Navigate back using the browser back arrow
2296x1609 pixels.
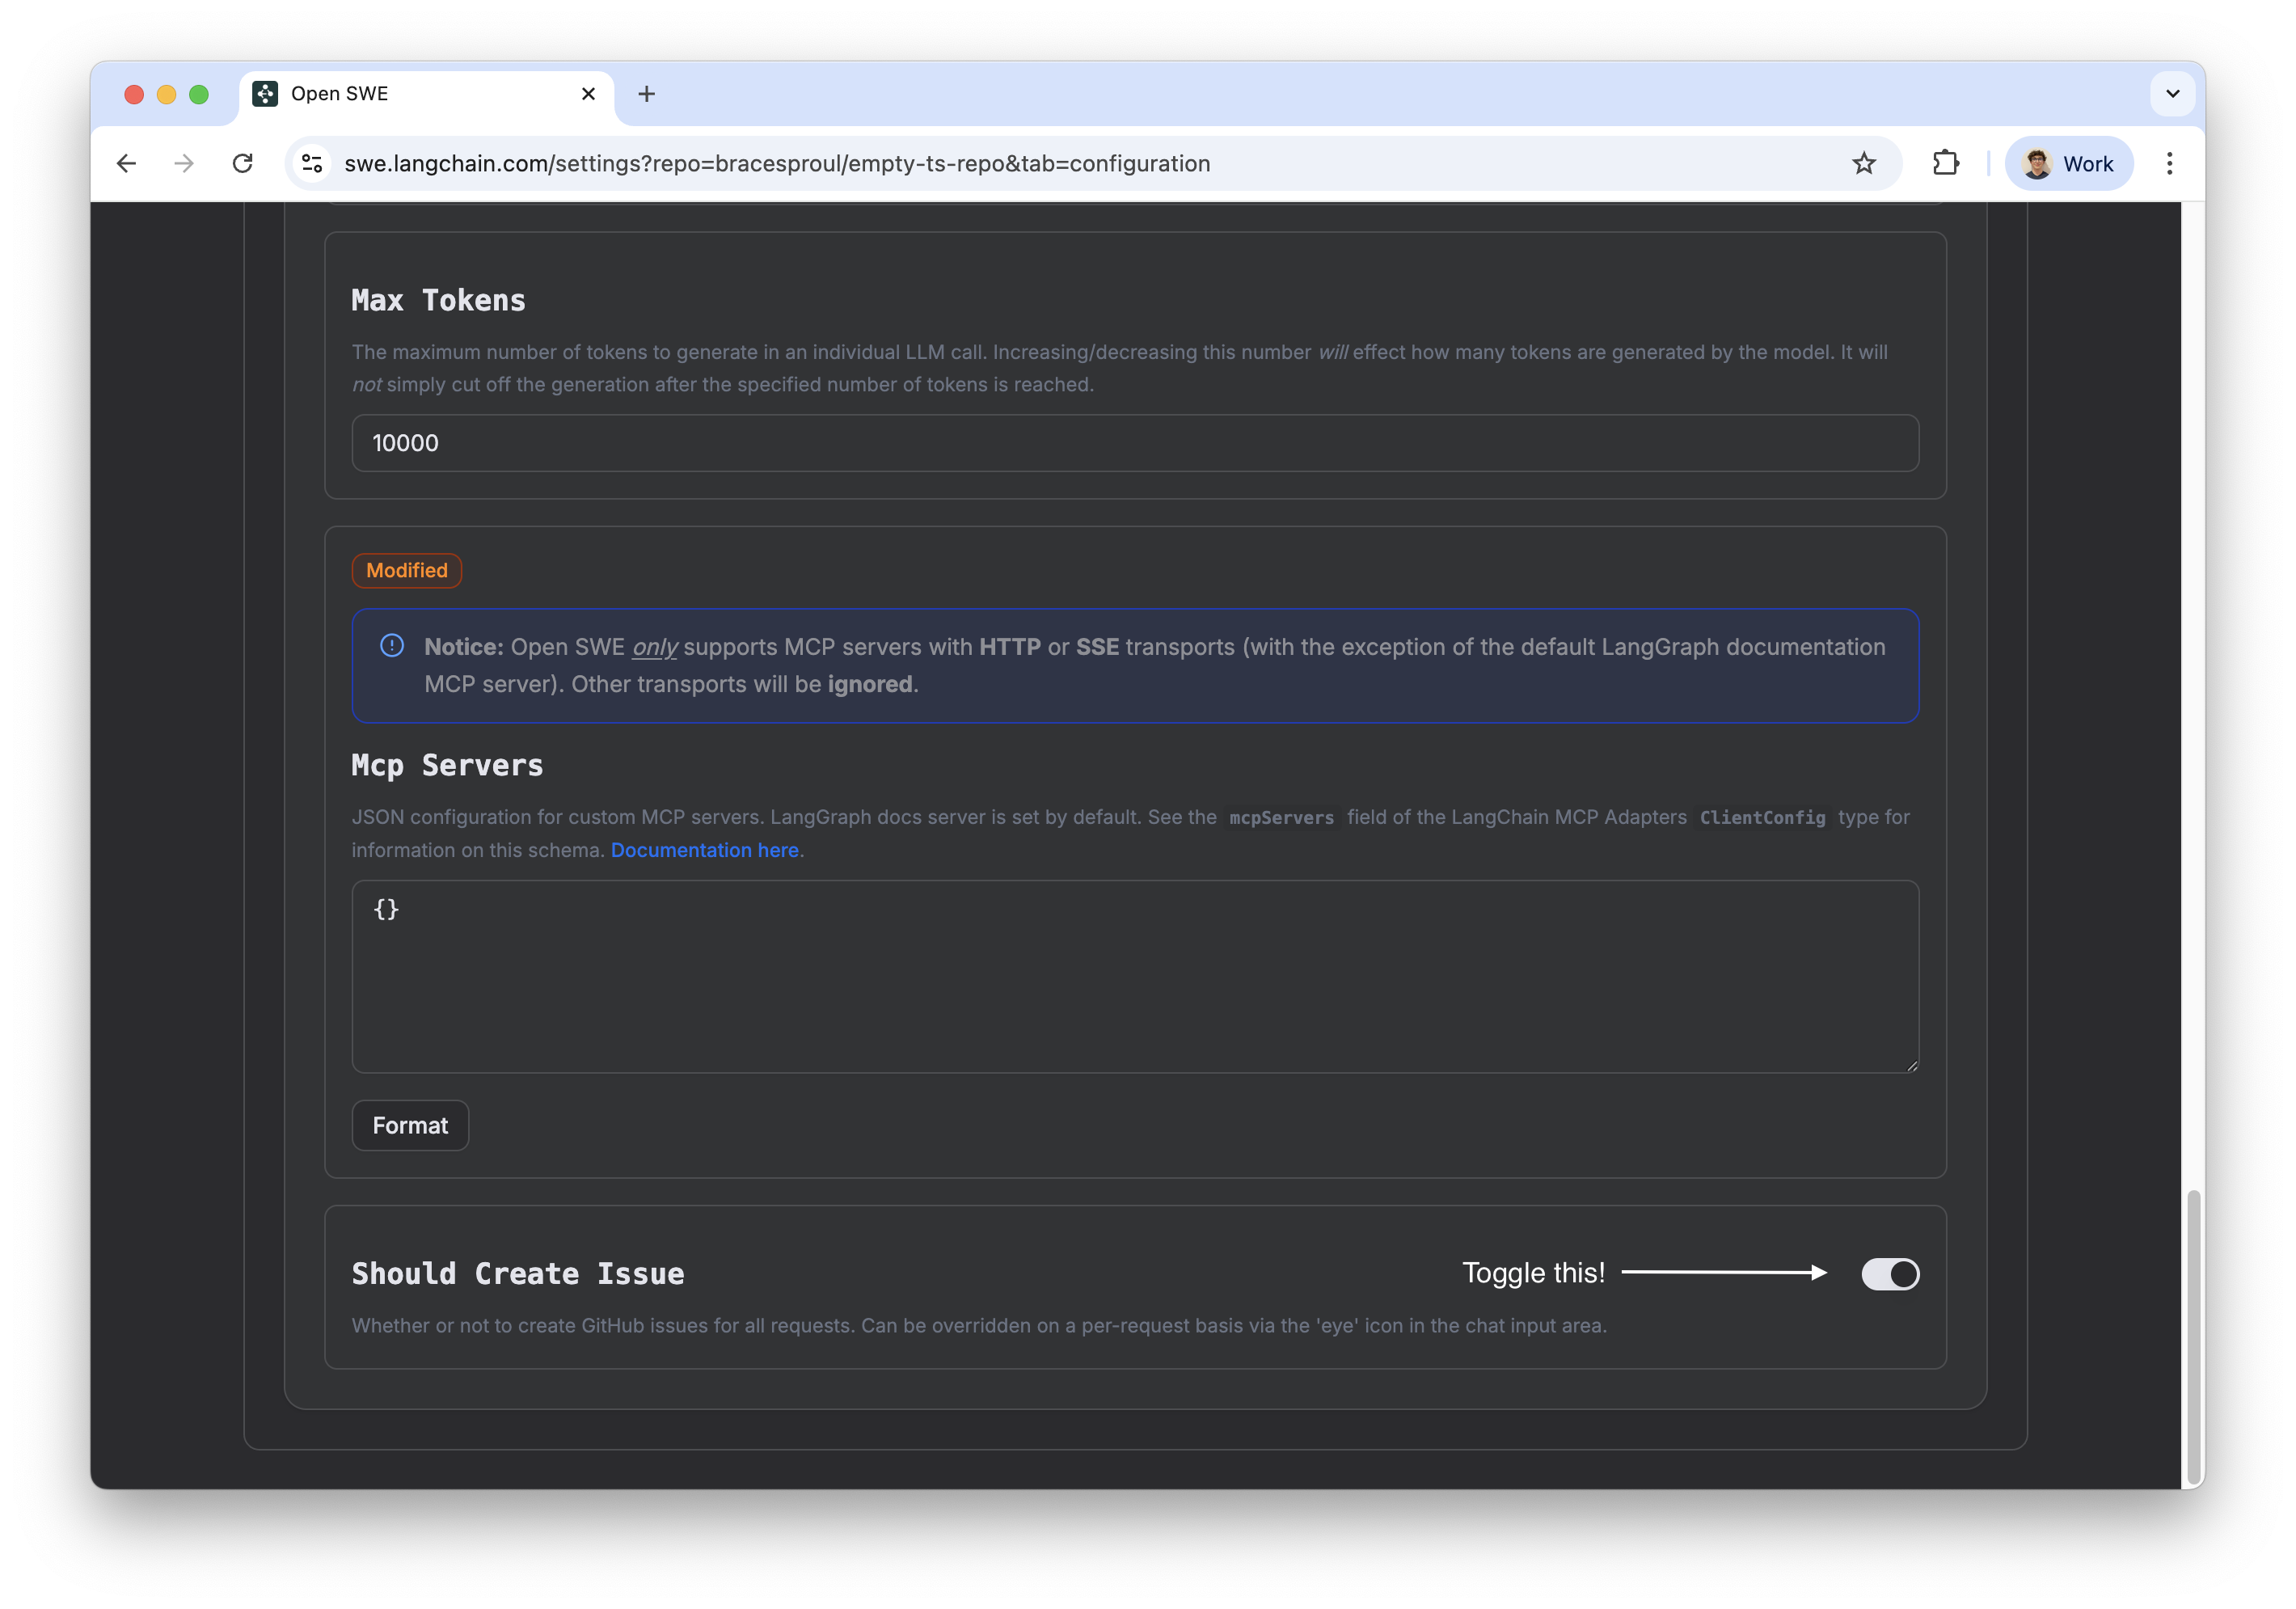pyautogui.click(x=126, y=163)
